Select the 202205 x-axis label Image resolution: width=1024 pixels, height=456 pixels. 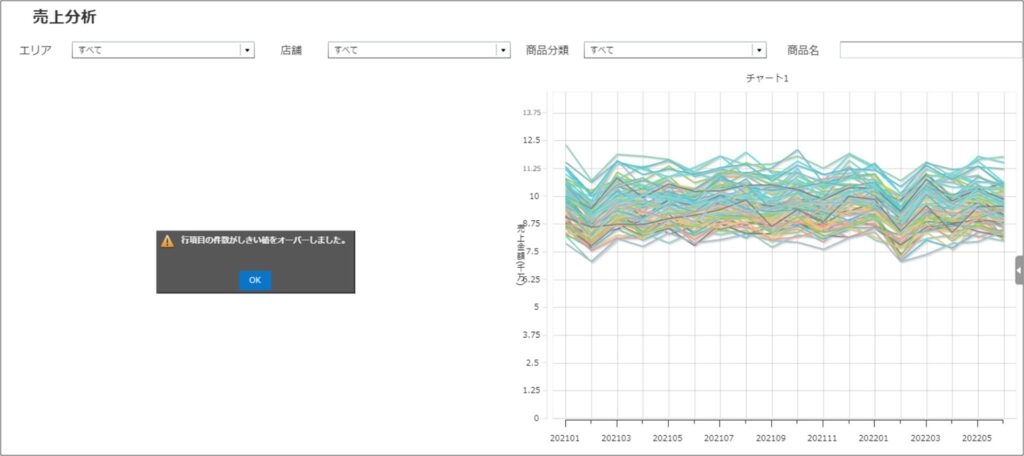tap(978, 438)
